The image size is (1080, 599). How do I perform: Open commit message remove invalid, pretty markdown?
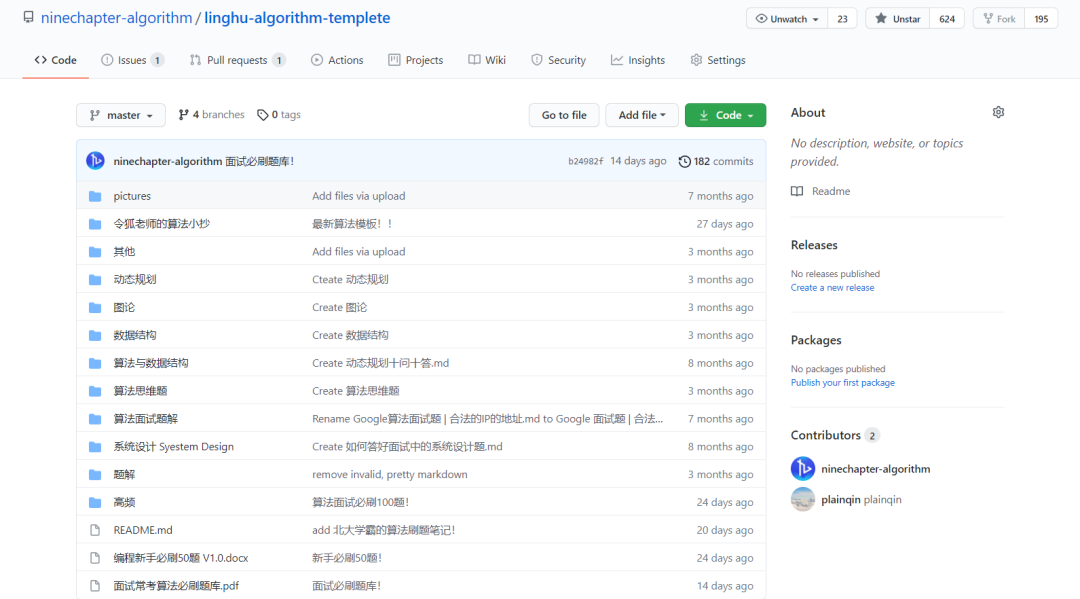390,474
